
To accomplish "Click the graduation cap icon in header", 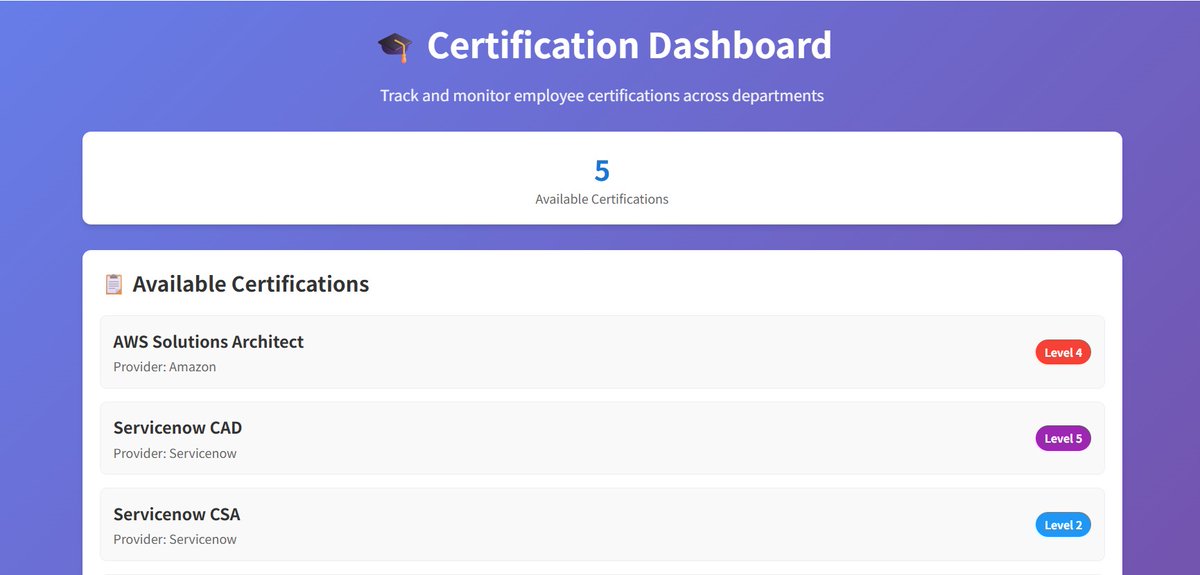I will point(395,47).
